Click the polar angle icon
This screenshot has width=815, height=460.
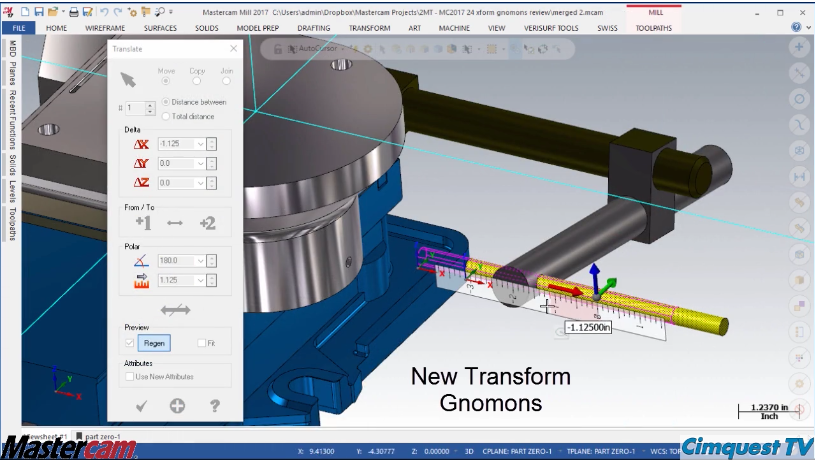click(x=141, y=260)
